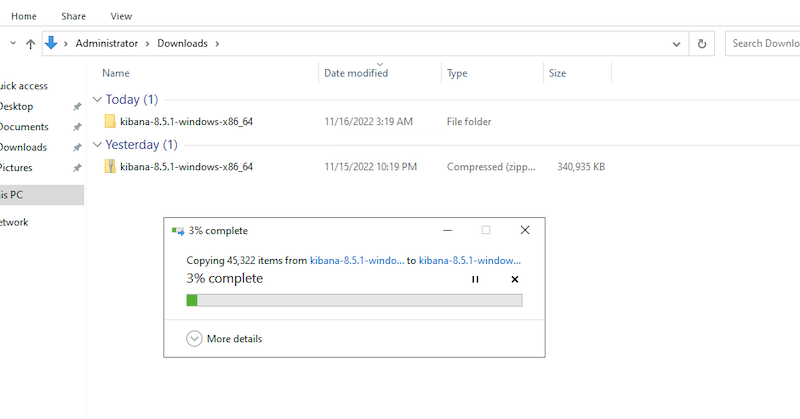Open the Home ribbon tab
This screenshot has width=800, height=419.
[x=24, y=16]
